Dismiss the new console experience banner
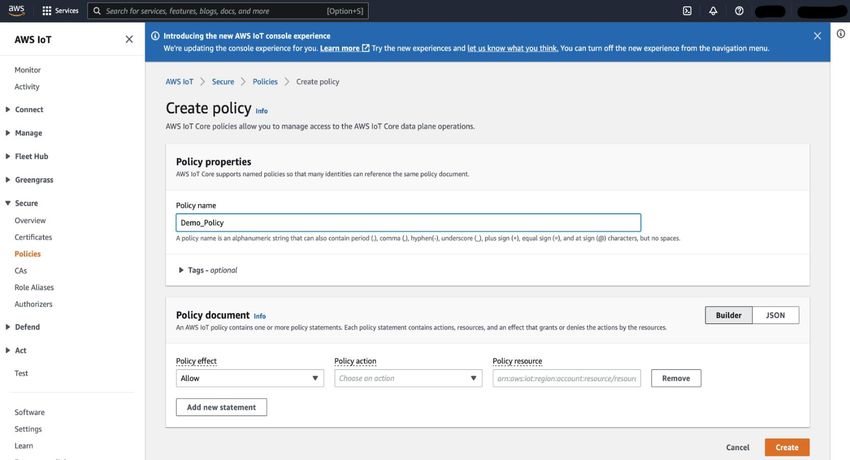The width and height of the screenshot is (850, 460). pos(817,36)
